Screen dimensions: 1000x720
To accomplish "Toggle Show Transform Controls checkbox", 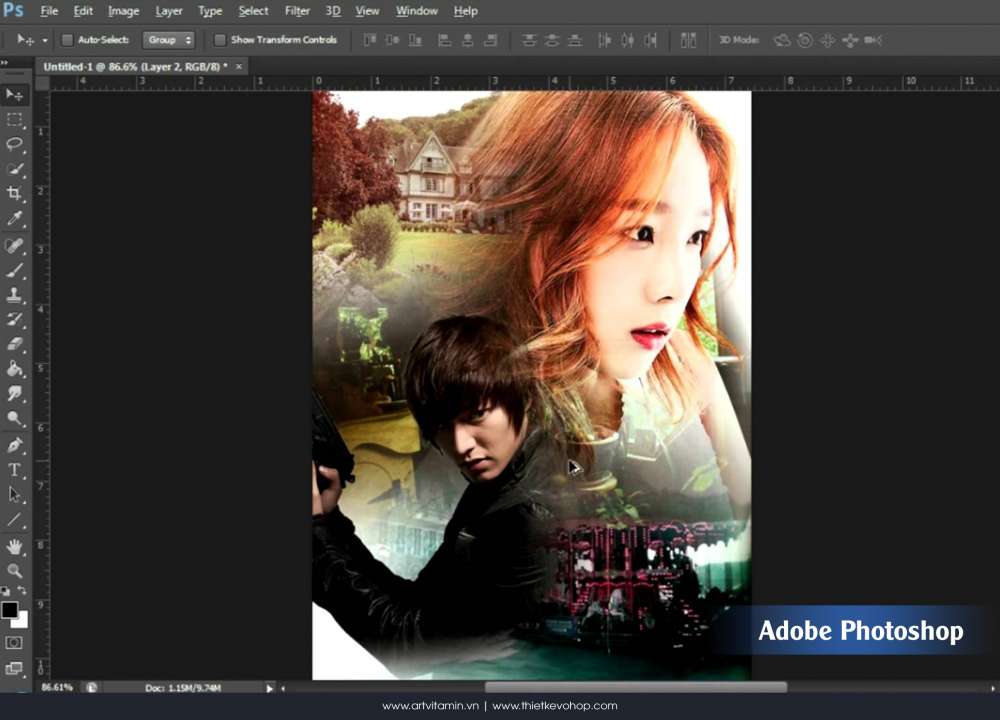I will click(x=220, y=40).
